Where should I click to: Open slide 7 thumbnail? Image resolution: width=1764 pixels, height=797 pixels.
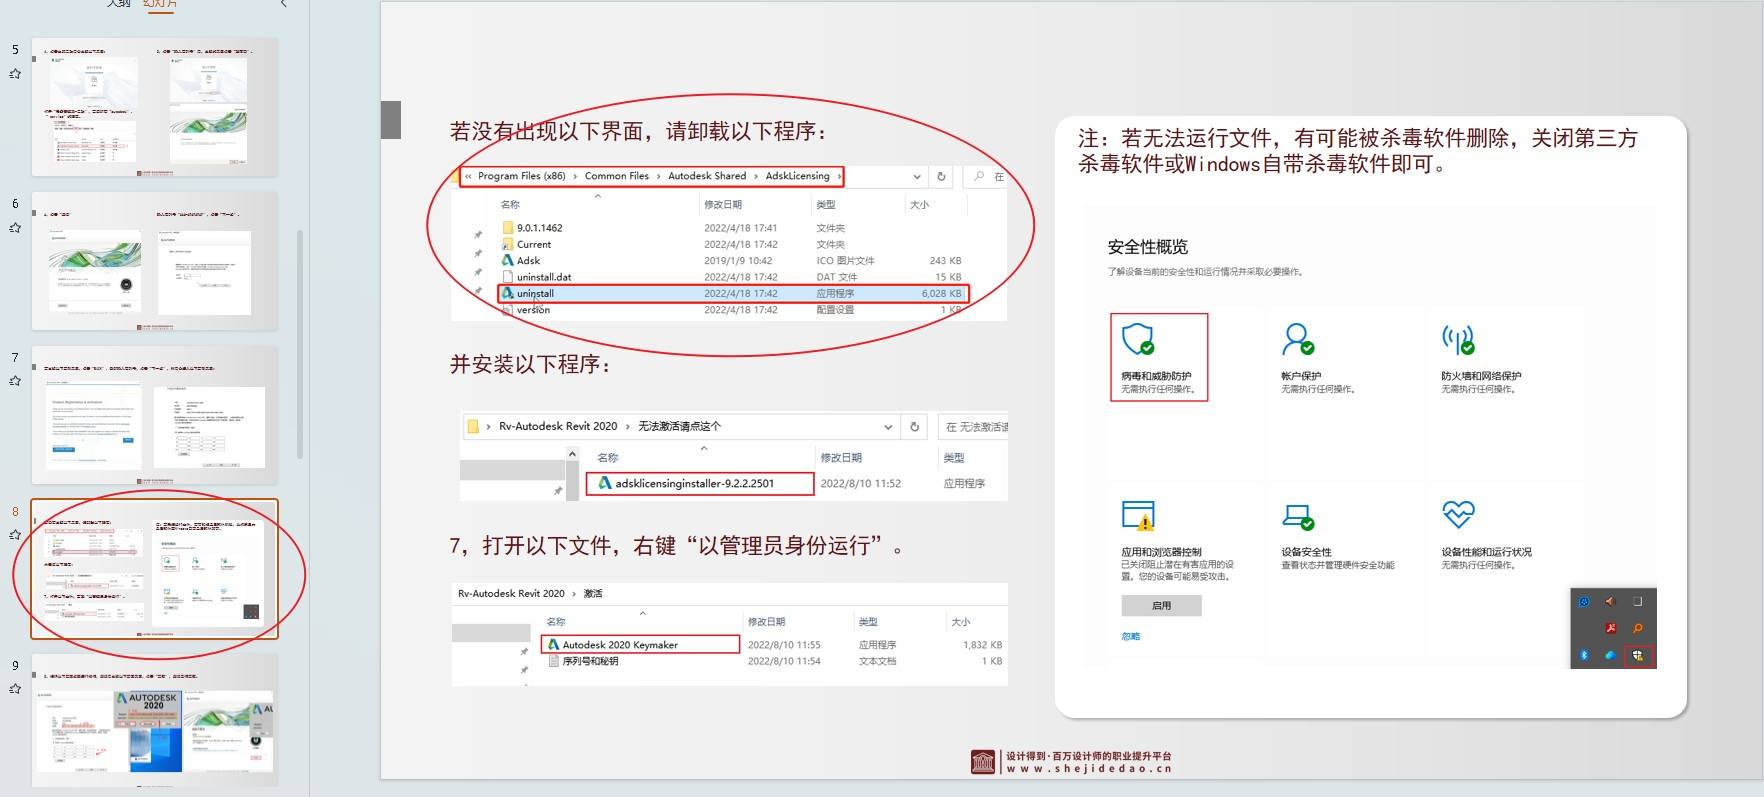coord(155,415)
